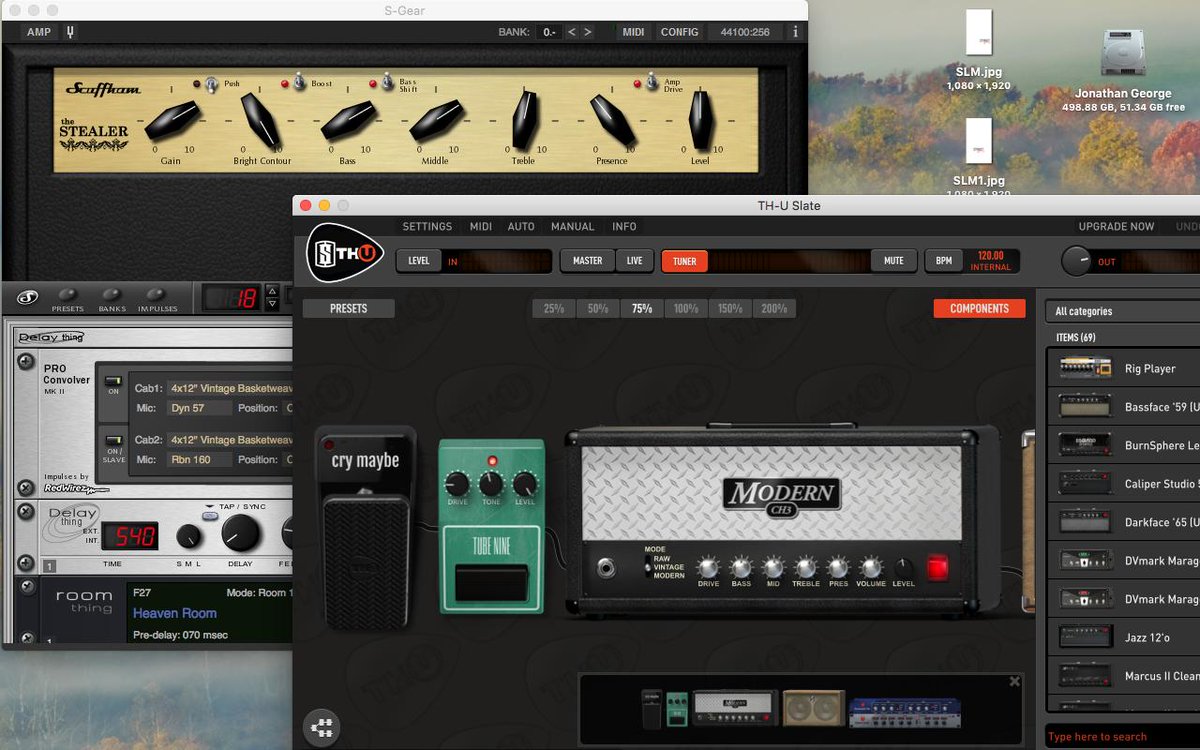Open the S-Gear bank selector field

(x=549, y=32)
